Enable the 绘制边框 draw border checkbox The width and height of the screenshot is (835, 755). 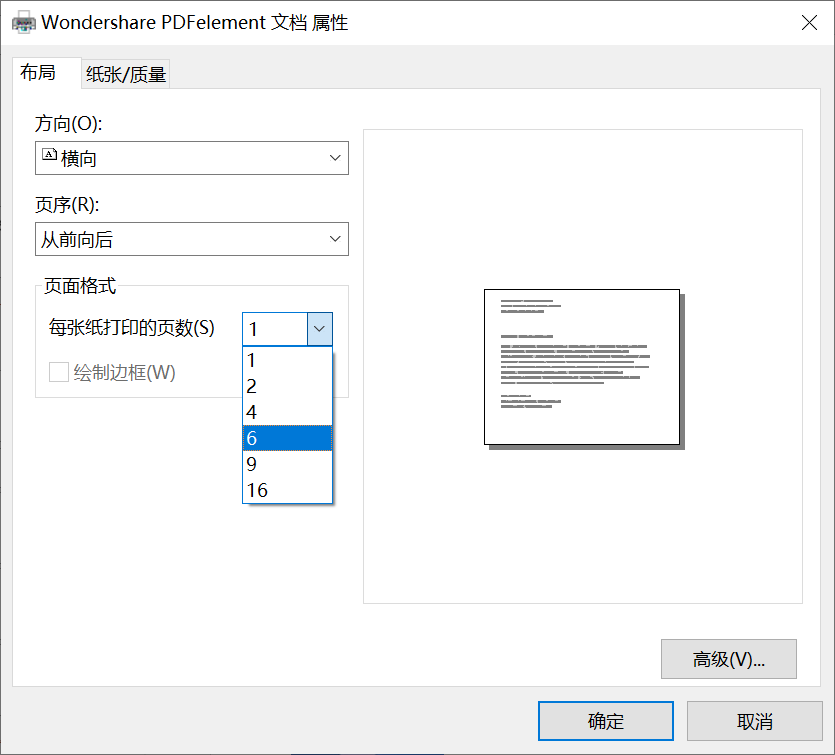[57, 372]
